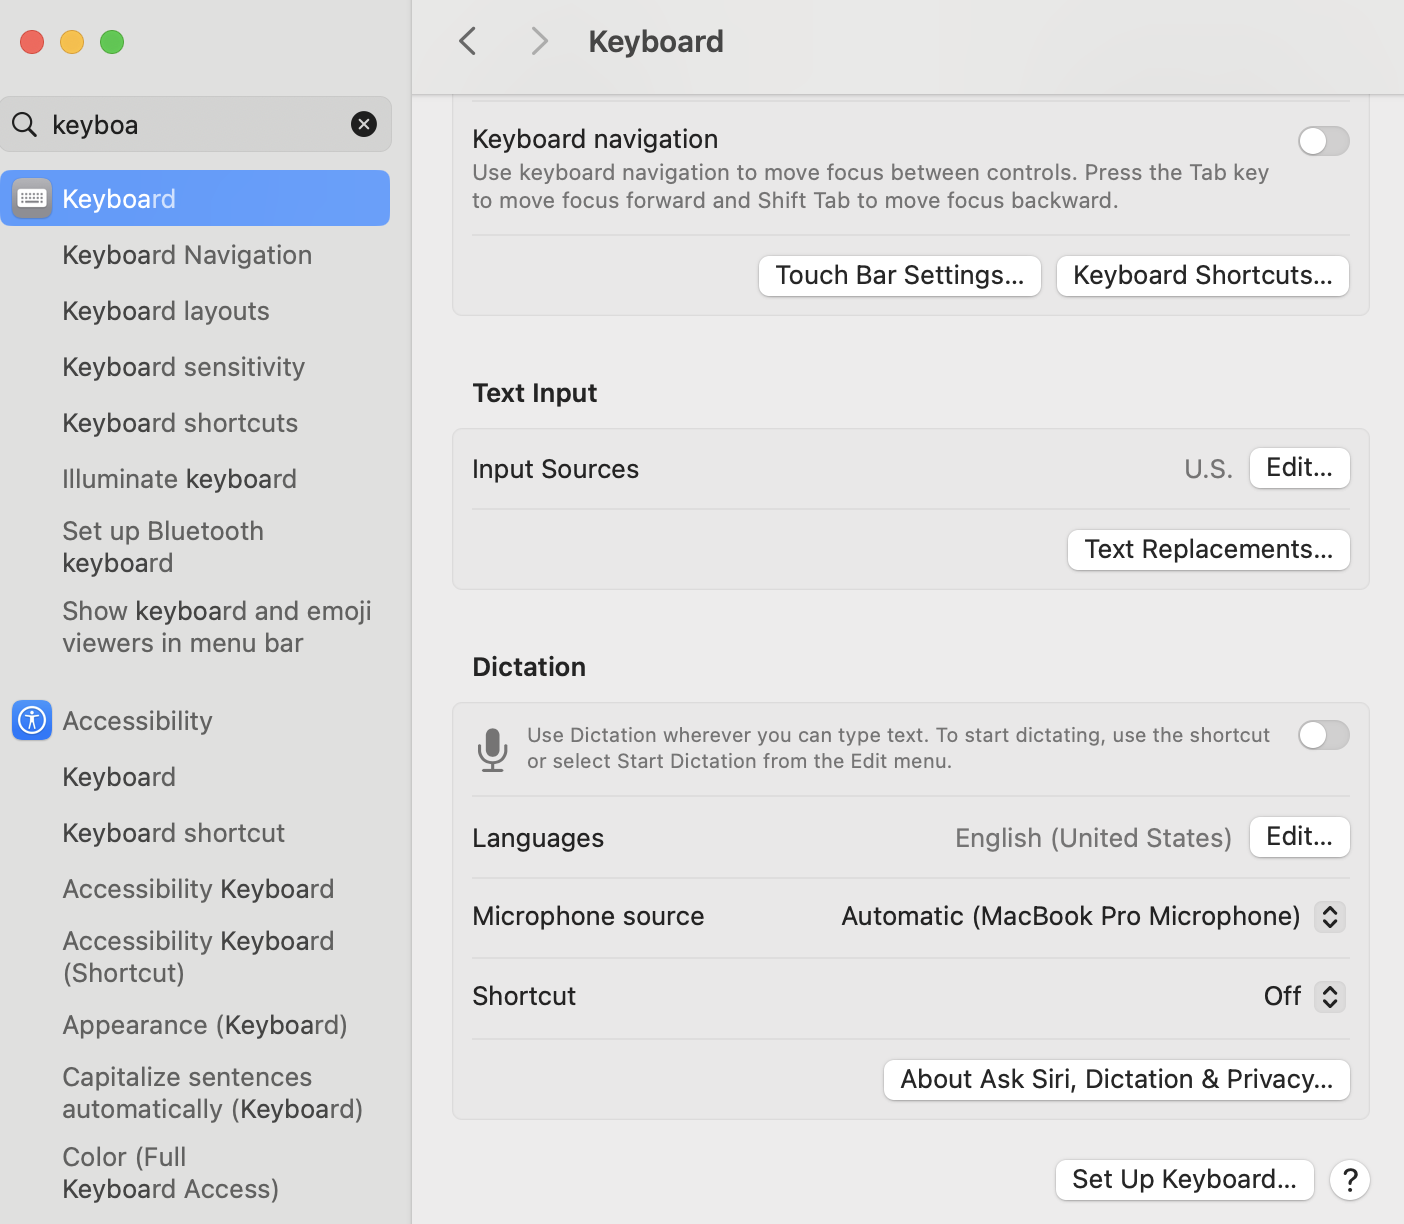This screenshot has width=1404, height=1224.
Task: Click the U.S. input source value
Action: click(x=1208, y=469)
